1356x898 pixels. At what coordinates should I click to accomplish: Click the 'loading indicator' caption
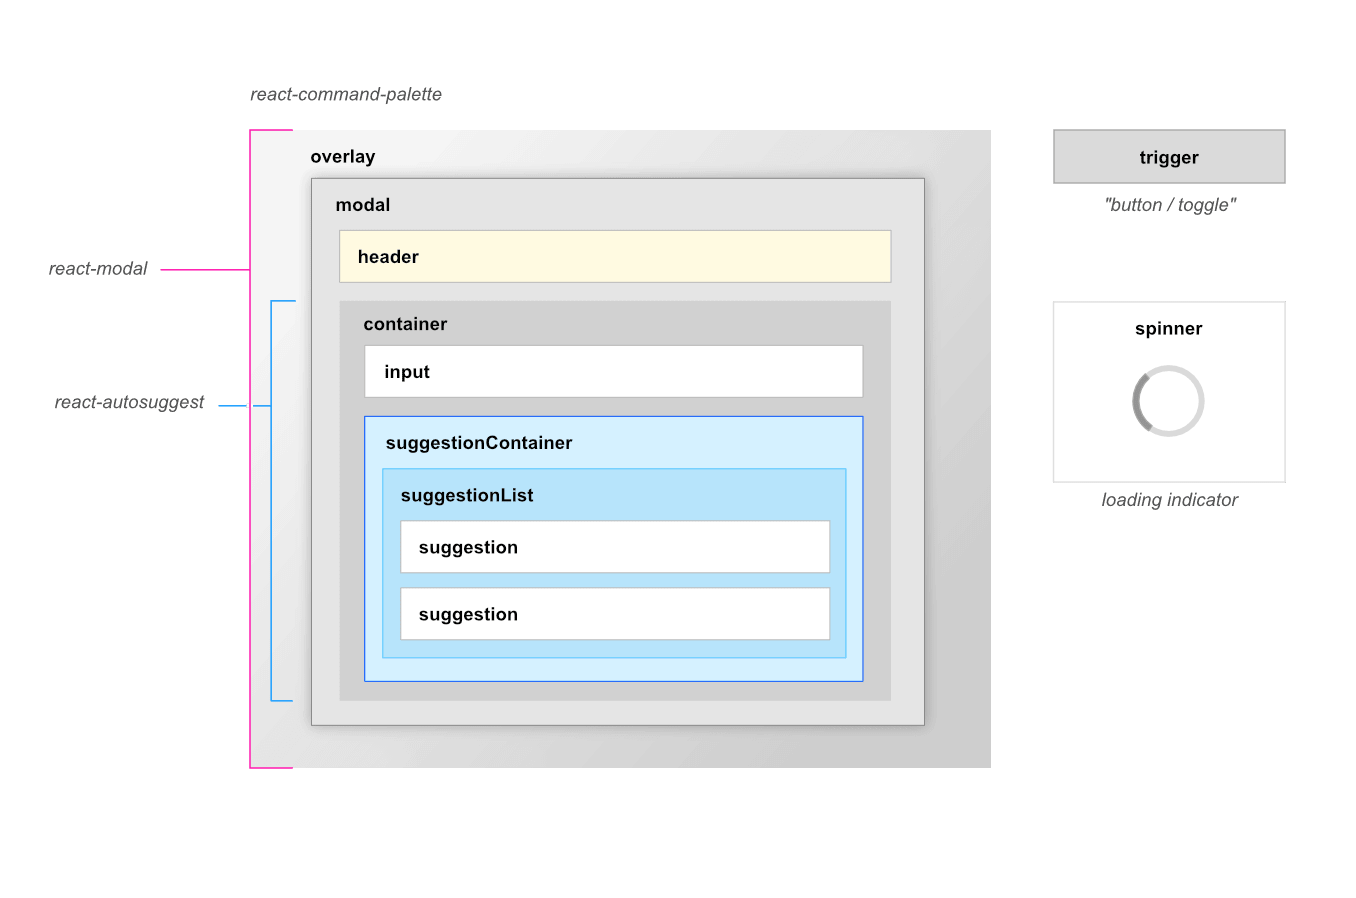point(1170,500)
